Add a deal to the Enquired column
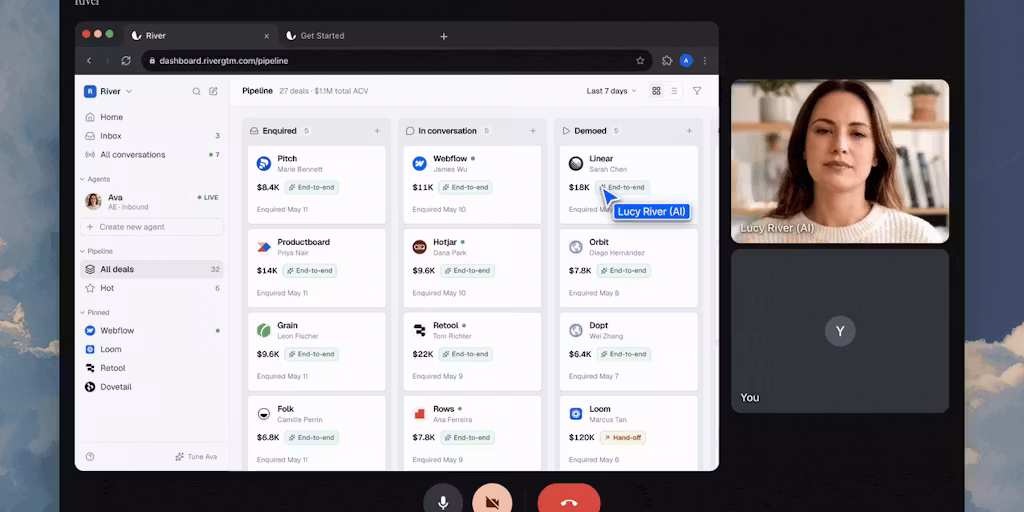The image size is (1024, 512). click(x=377, y=131)
